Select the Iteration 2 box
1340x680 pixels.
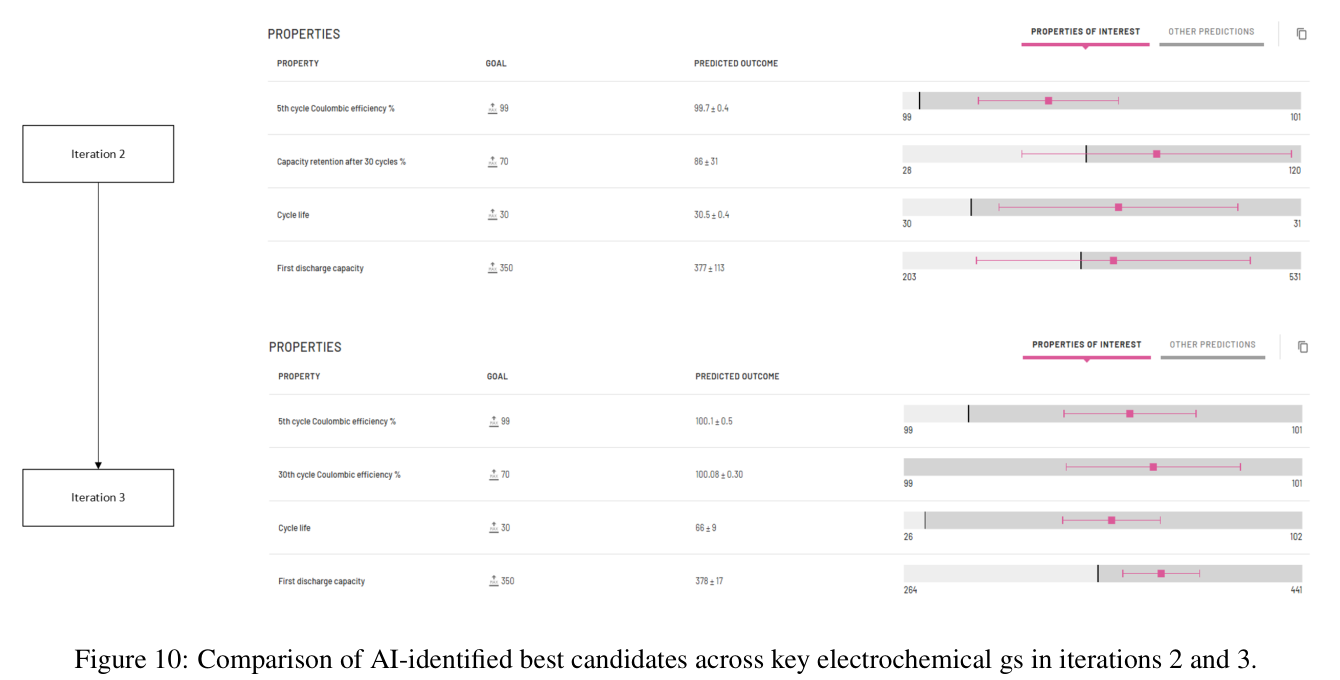tap(98, 154)
